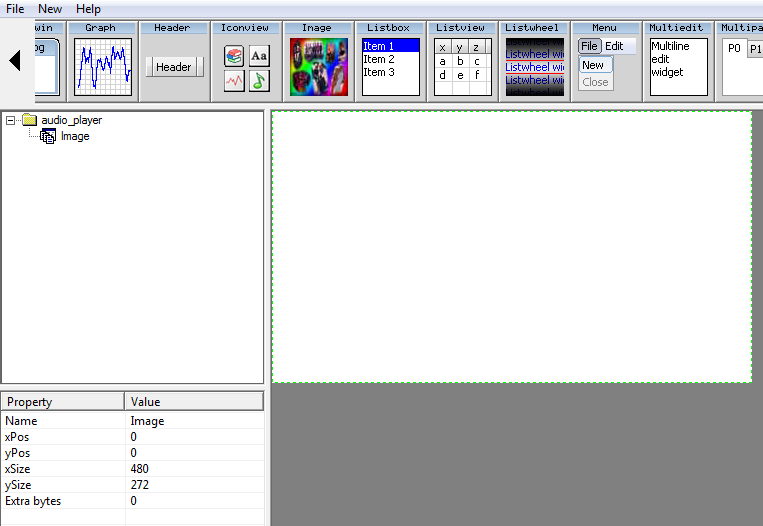Open the New menu

(x=50, y=9)
